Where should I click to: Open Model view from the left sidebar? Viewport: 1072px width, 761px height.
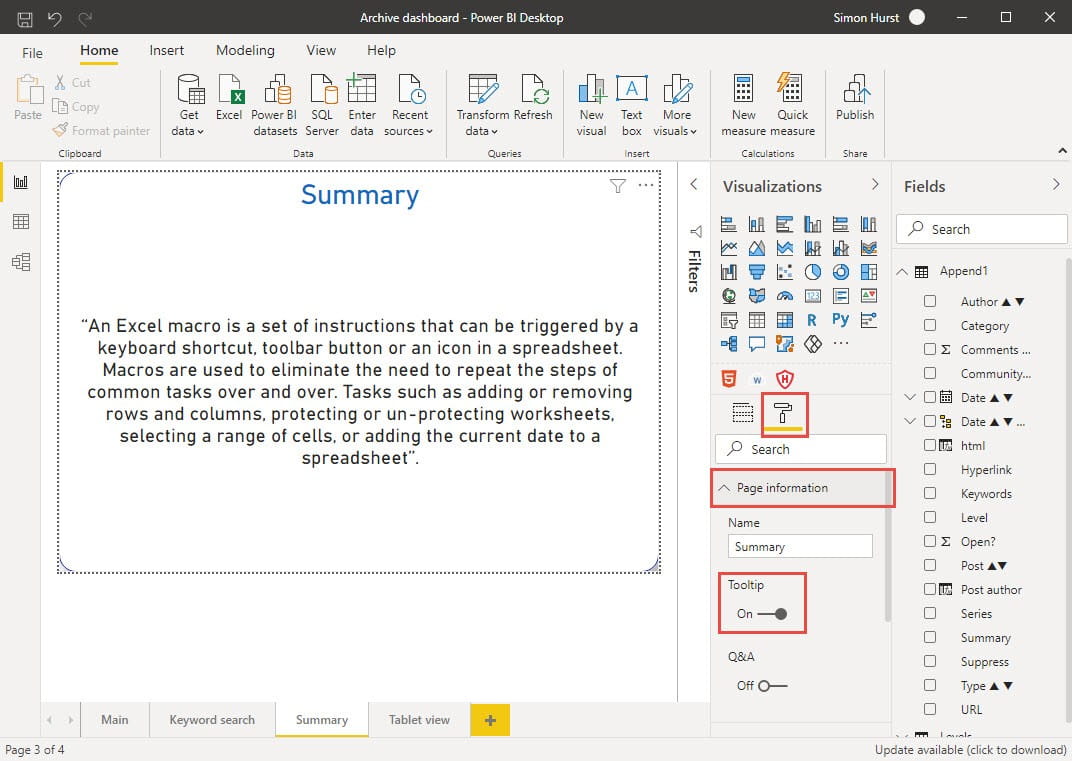click(19, 261)
